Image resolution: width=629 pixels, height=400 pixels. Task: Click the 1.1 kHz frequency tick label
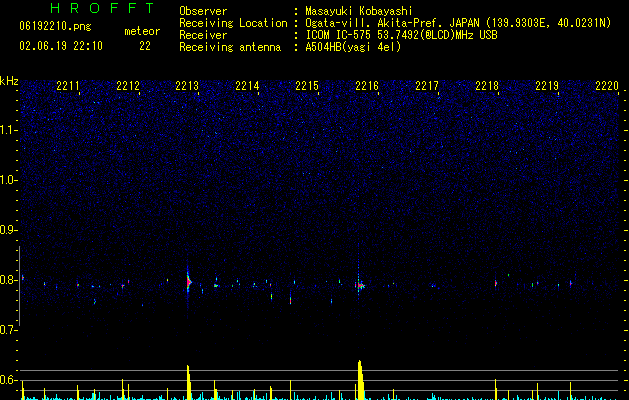click(9, 130)
